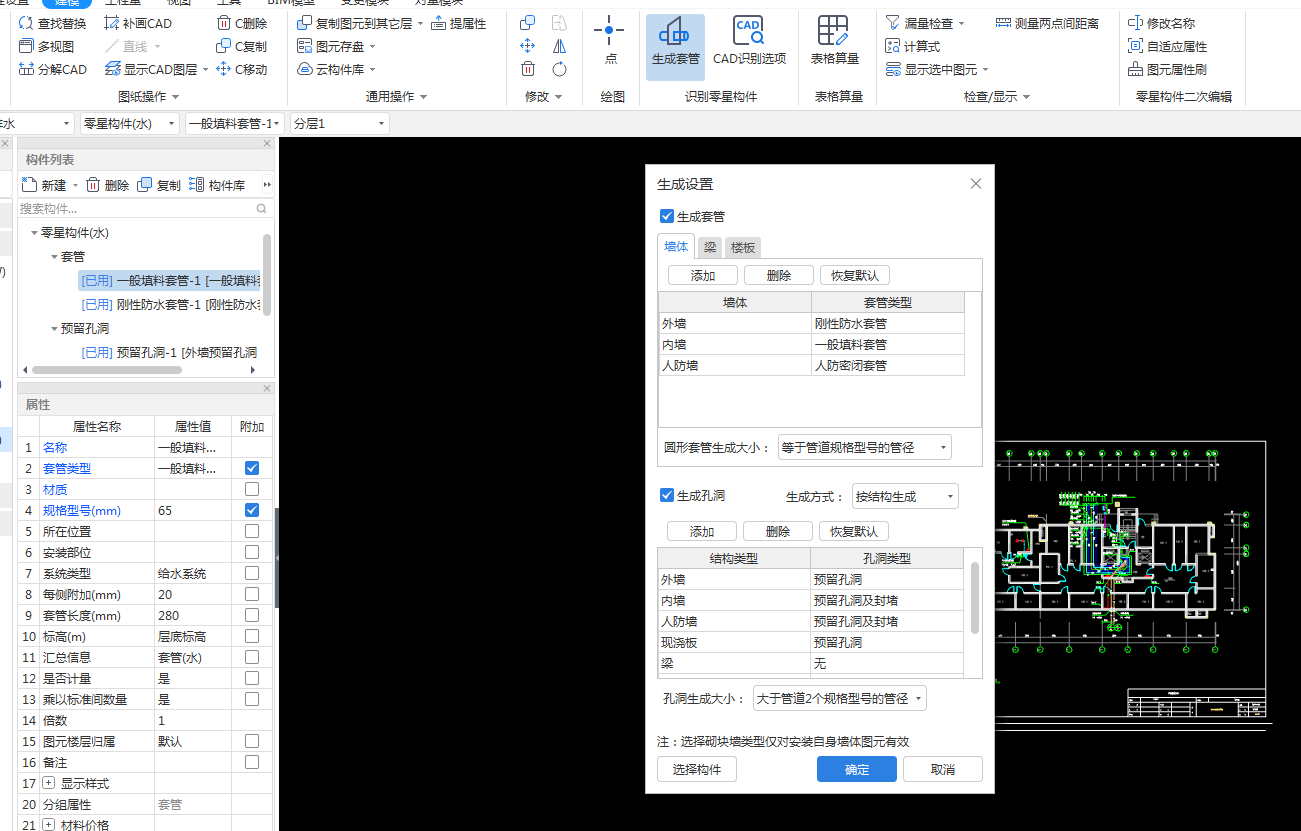Click 恢复默认 above the 结构类型 table

tap(854, 531)
